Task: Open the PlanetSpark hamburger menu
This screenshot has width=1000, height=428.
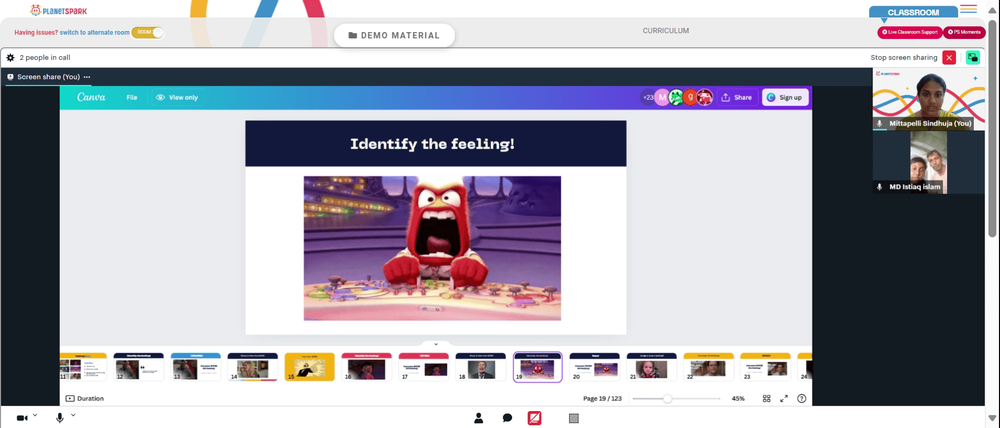Action: (x=968, y=9)
